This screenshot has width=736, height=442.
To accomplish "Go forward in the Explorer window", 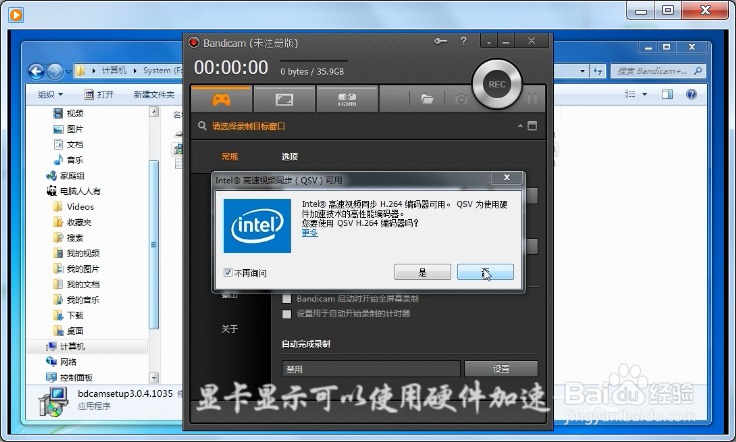I will pos(55,71).
